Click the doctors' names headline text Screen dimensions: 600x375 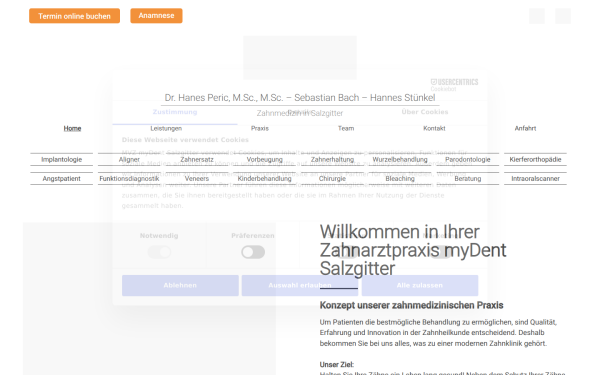(x=300, y=98)
